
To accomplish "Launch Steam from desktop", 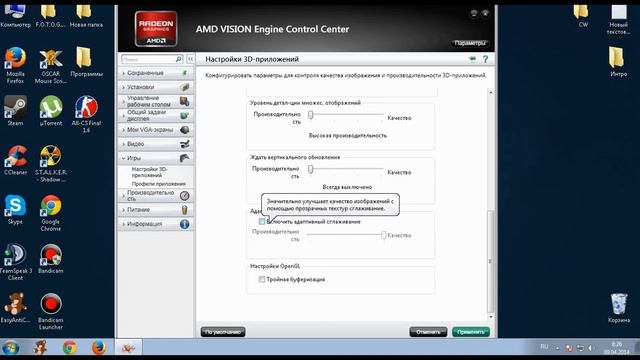I will tap(15, 111).
